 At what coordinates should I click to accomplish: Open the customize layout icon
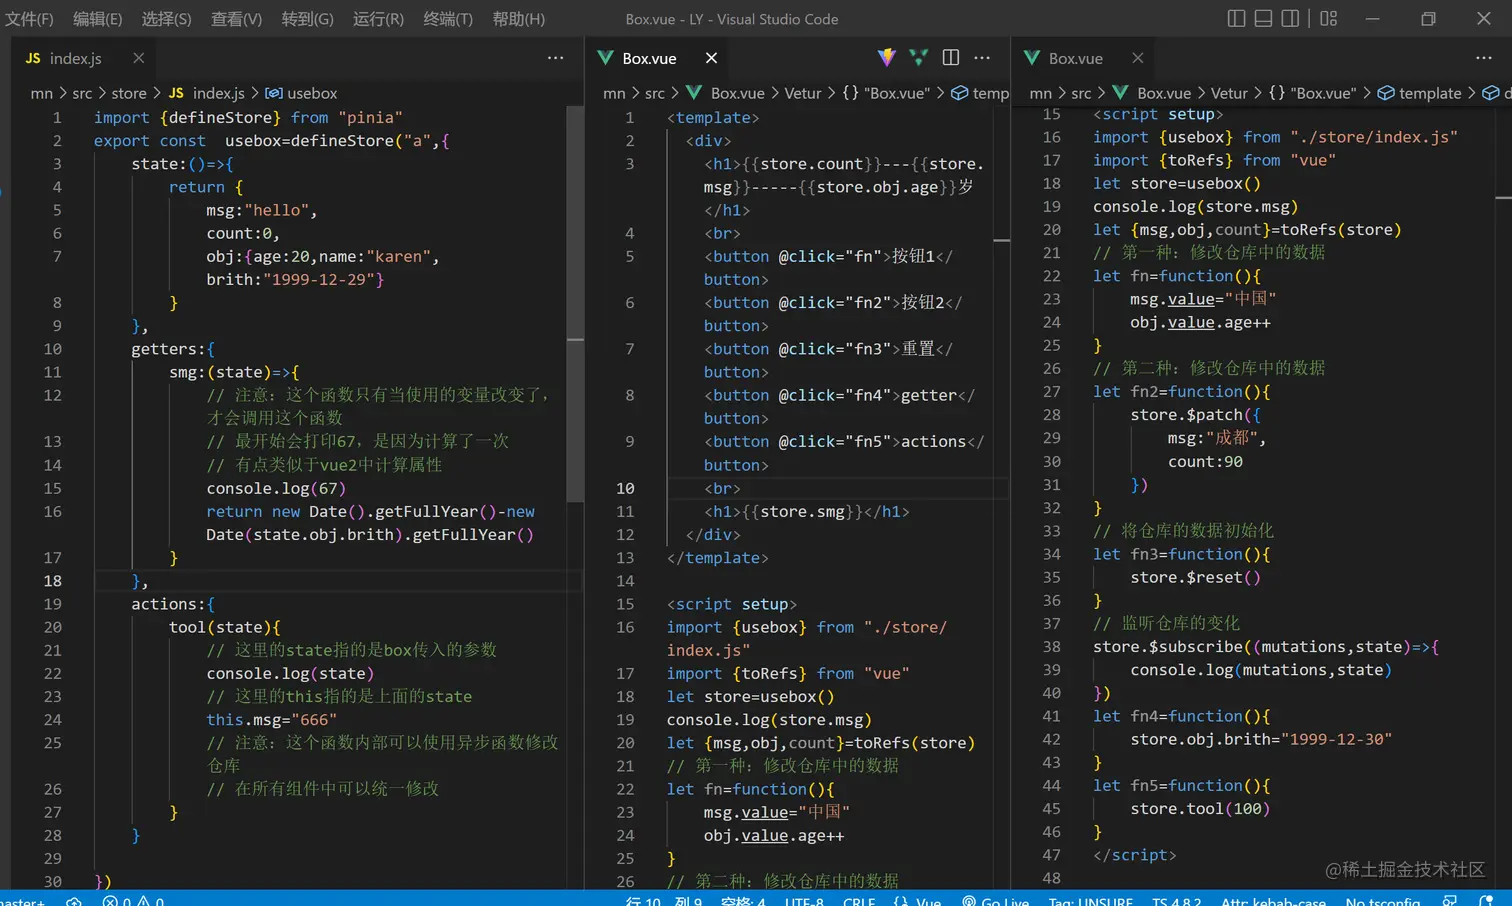pyautogui.click(x=1328, y=18)
